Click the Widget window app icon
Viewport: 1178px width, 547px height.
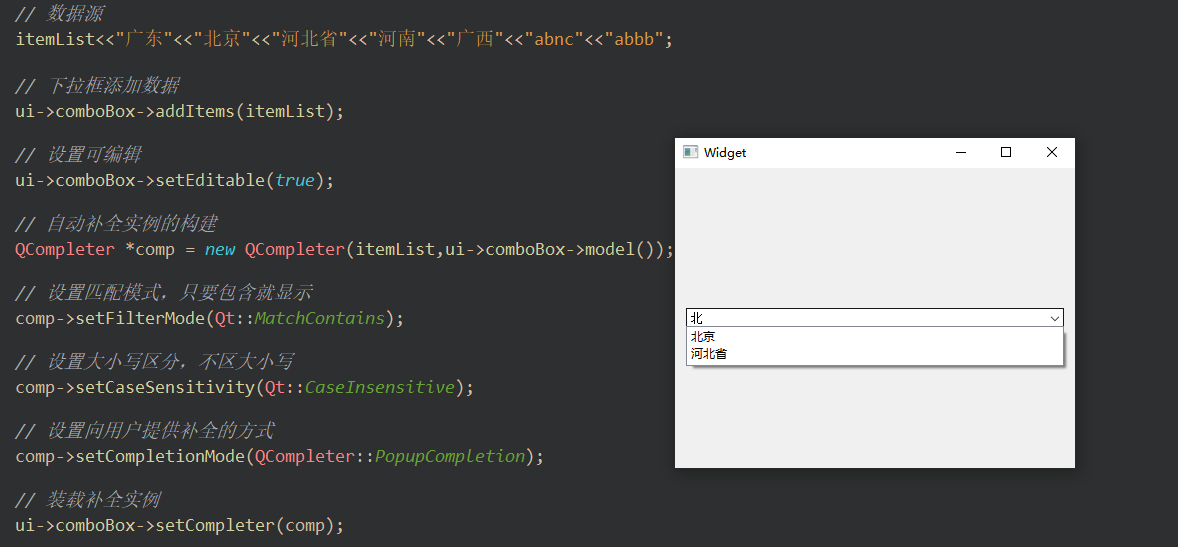[690, 152]
